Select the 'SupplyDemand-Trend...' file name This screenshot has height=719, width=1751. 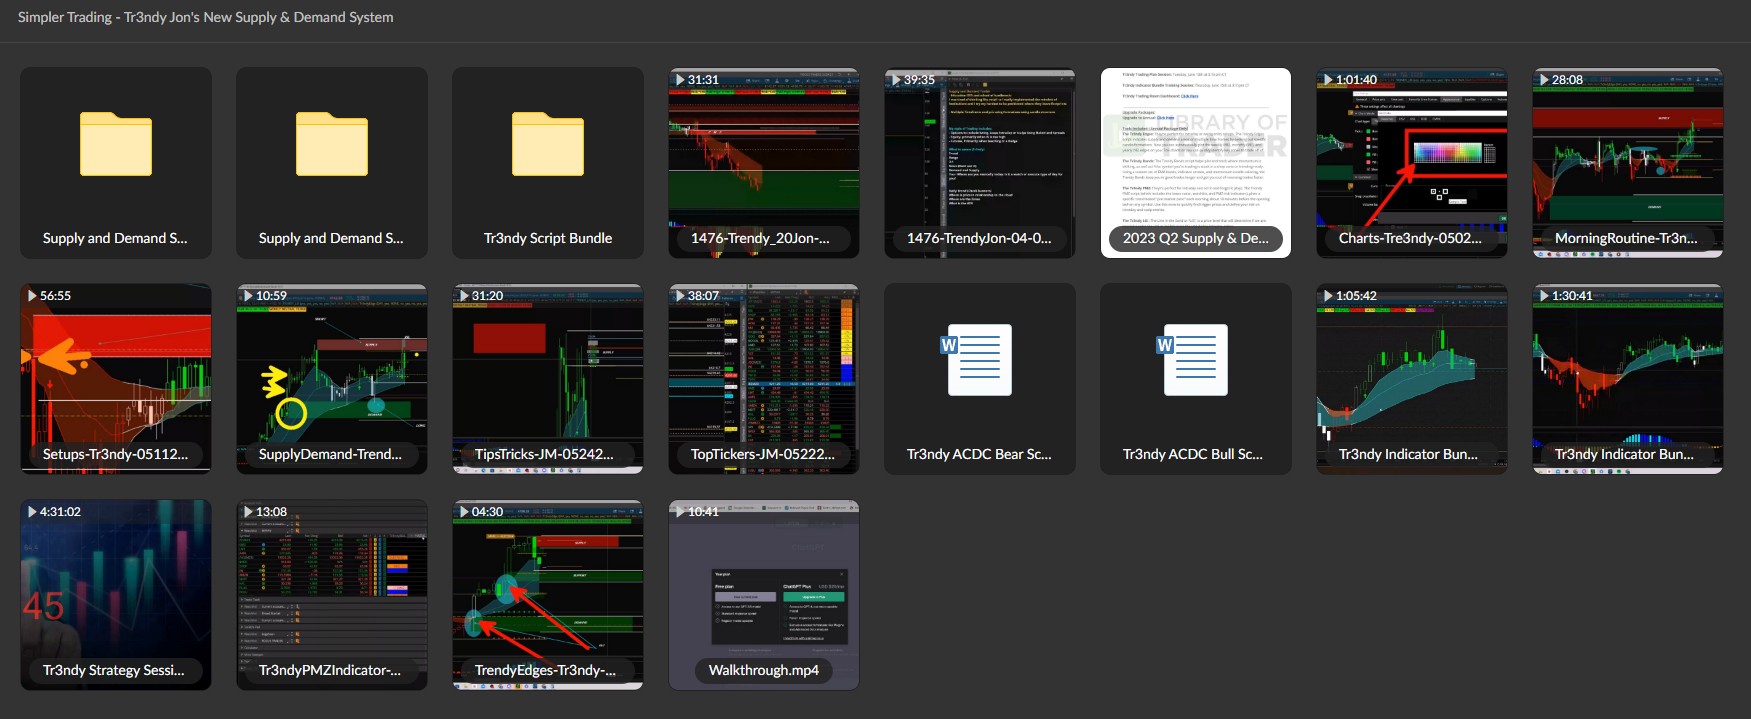coord(330,454)
